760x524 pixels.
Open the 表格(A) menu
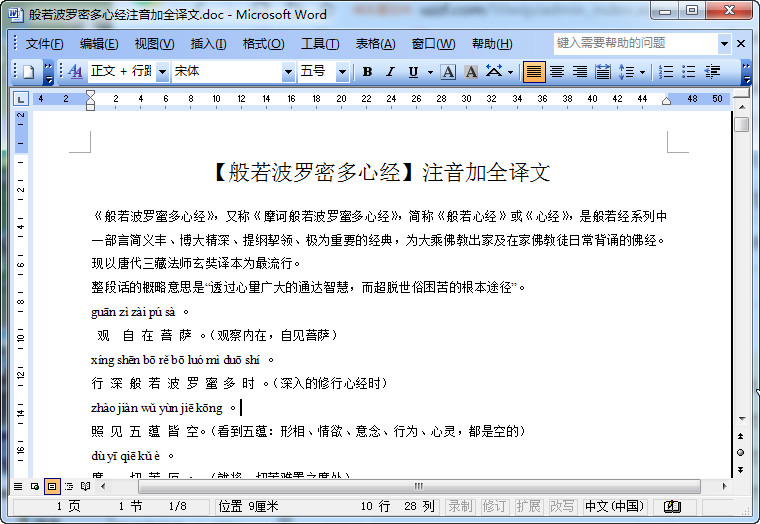(x=375, y=44)
